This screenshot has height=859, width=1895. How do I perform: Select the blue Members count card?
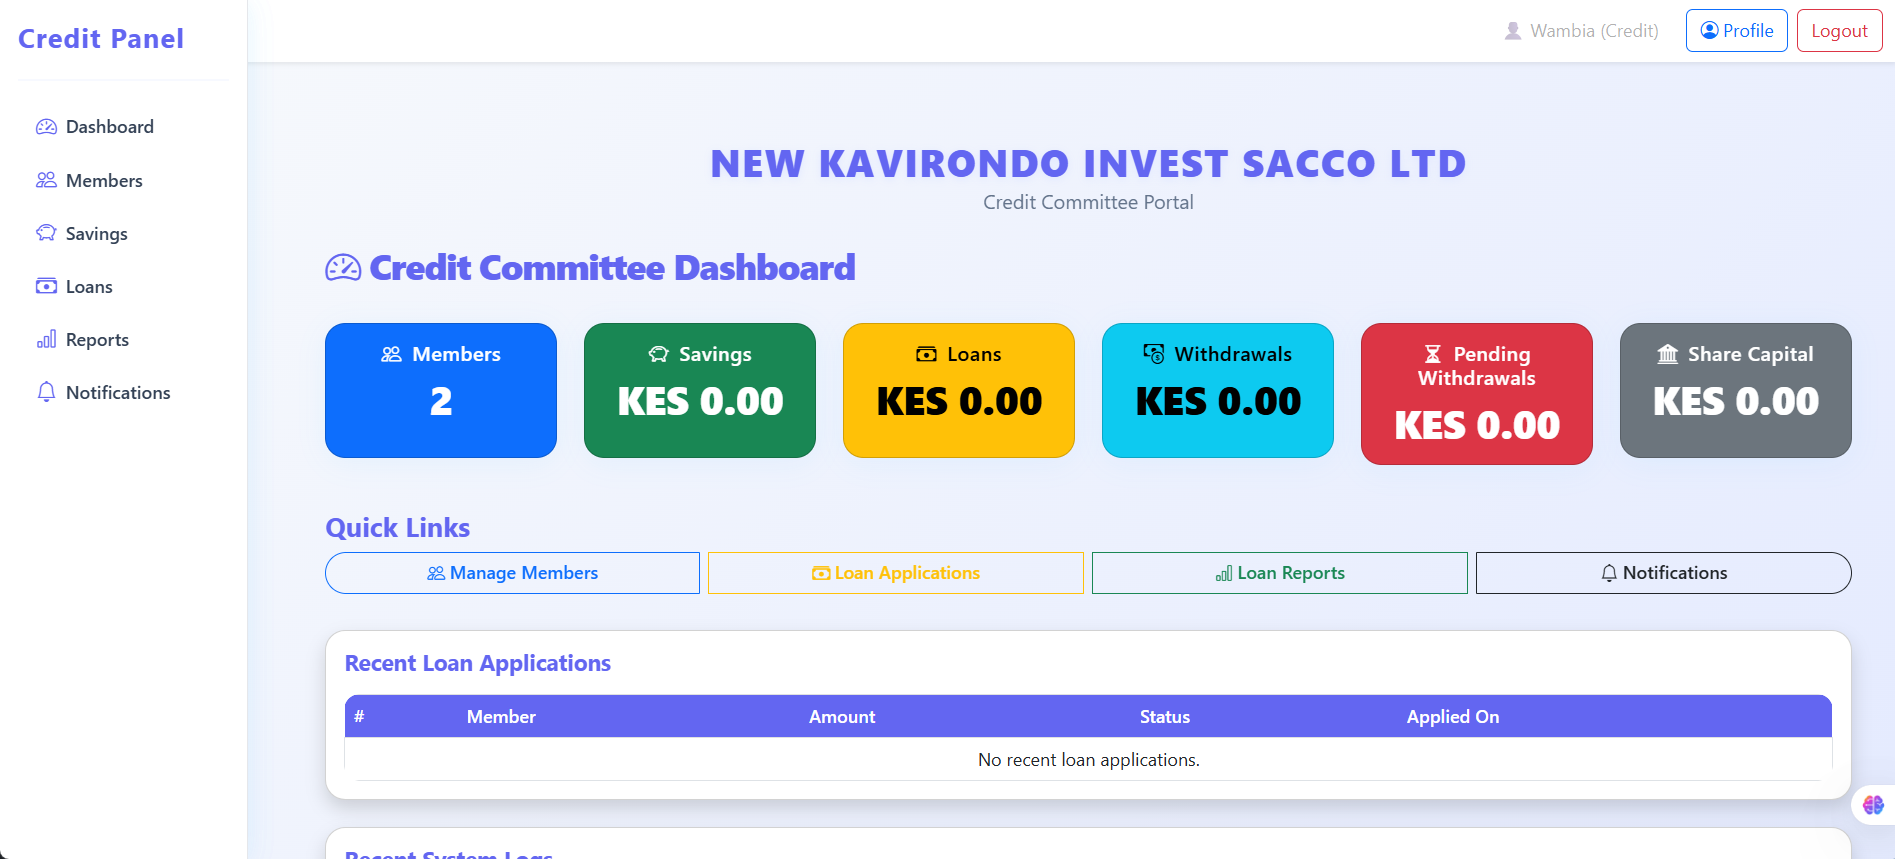coord(441,390)
